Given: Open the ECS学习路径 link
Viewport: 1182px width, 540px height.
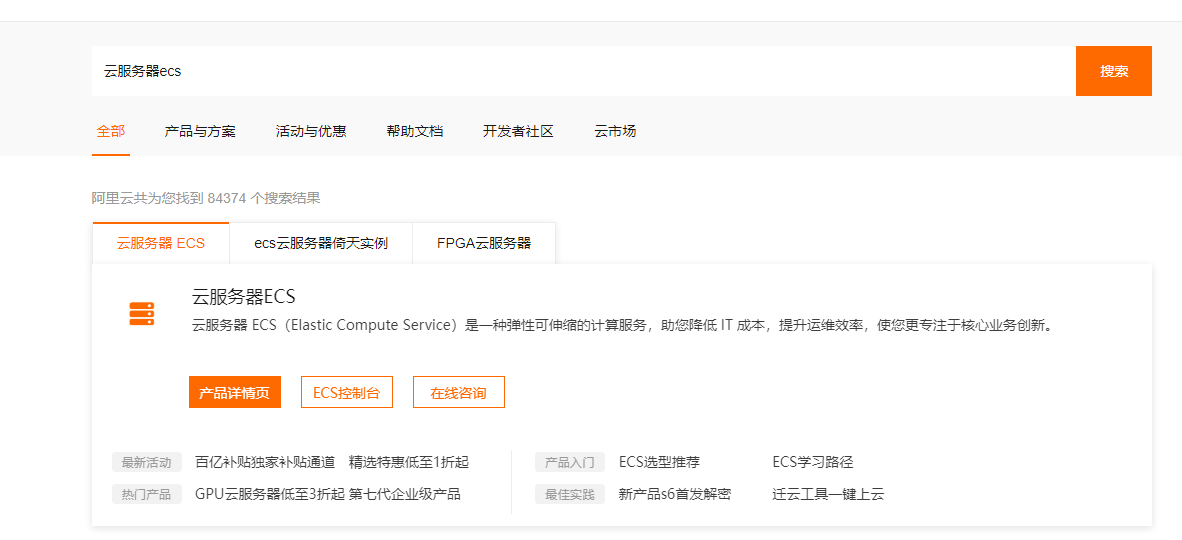Looking at the screenshot, I should tap(813, 462).
